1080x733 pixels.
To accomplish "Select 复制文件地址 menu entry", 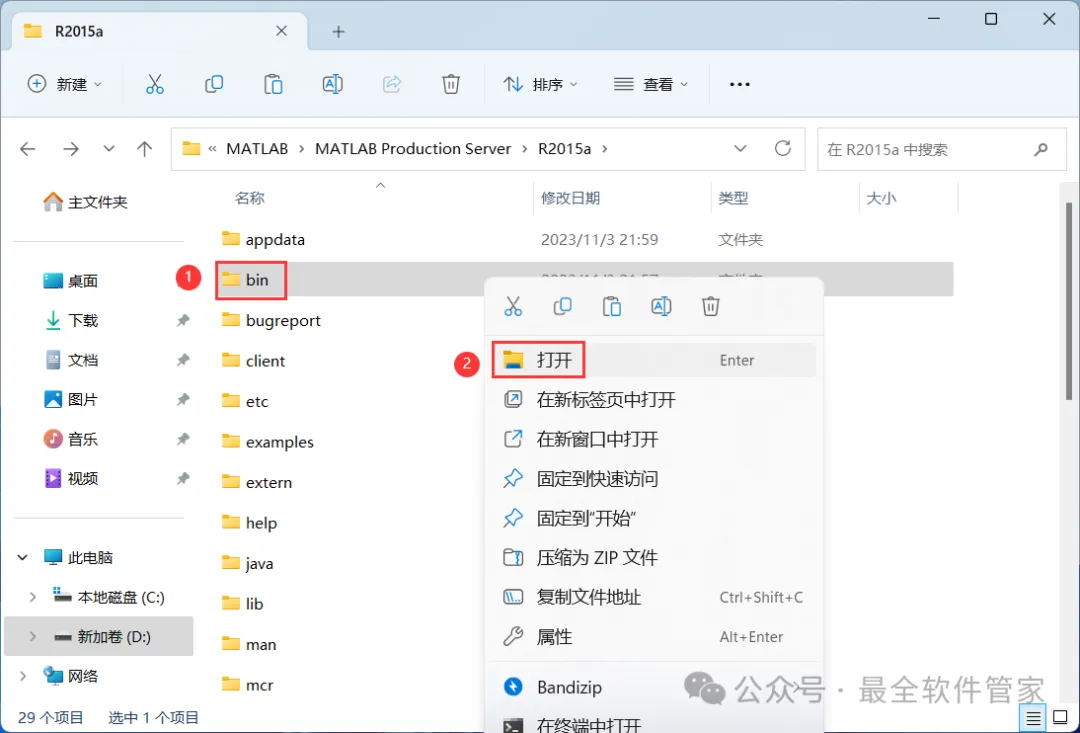I will (x=654, y=597).
